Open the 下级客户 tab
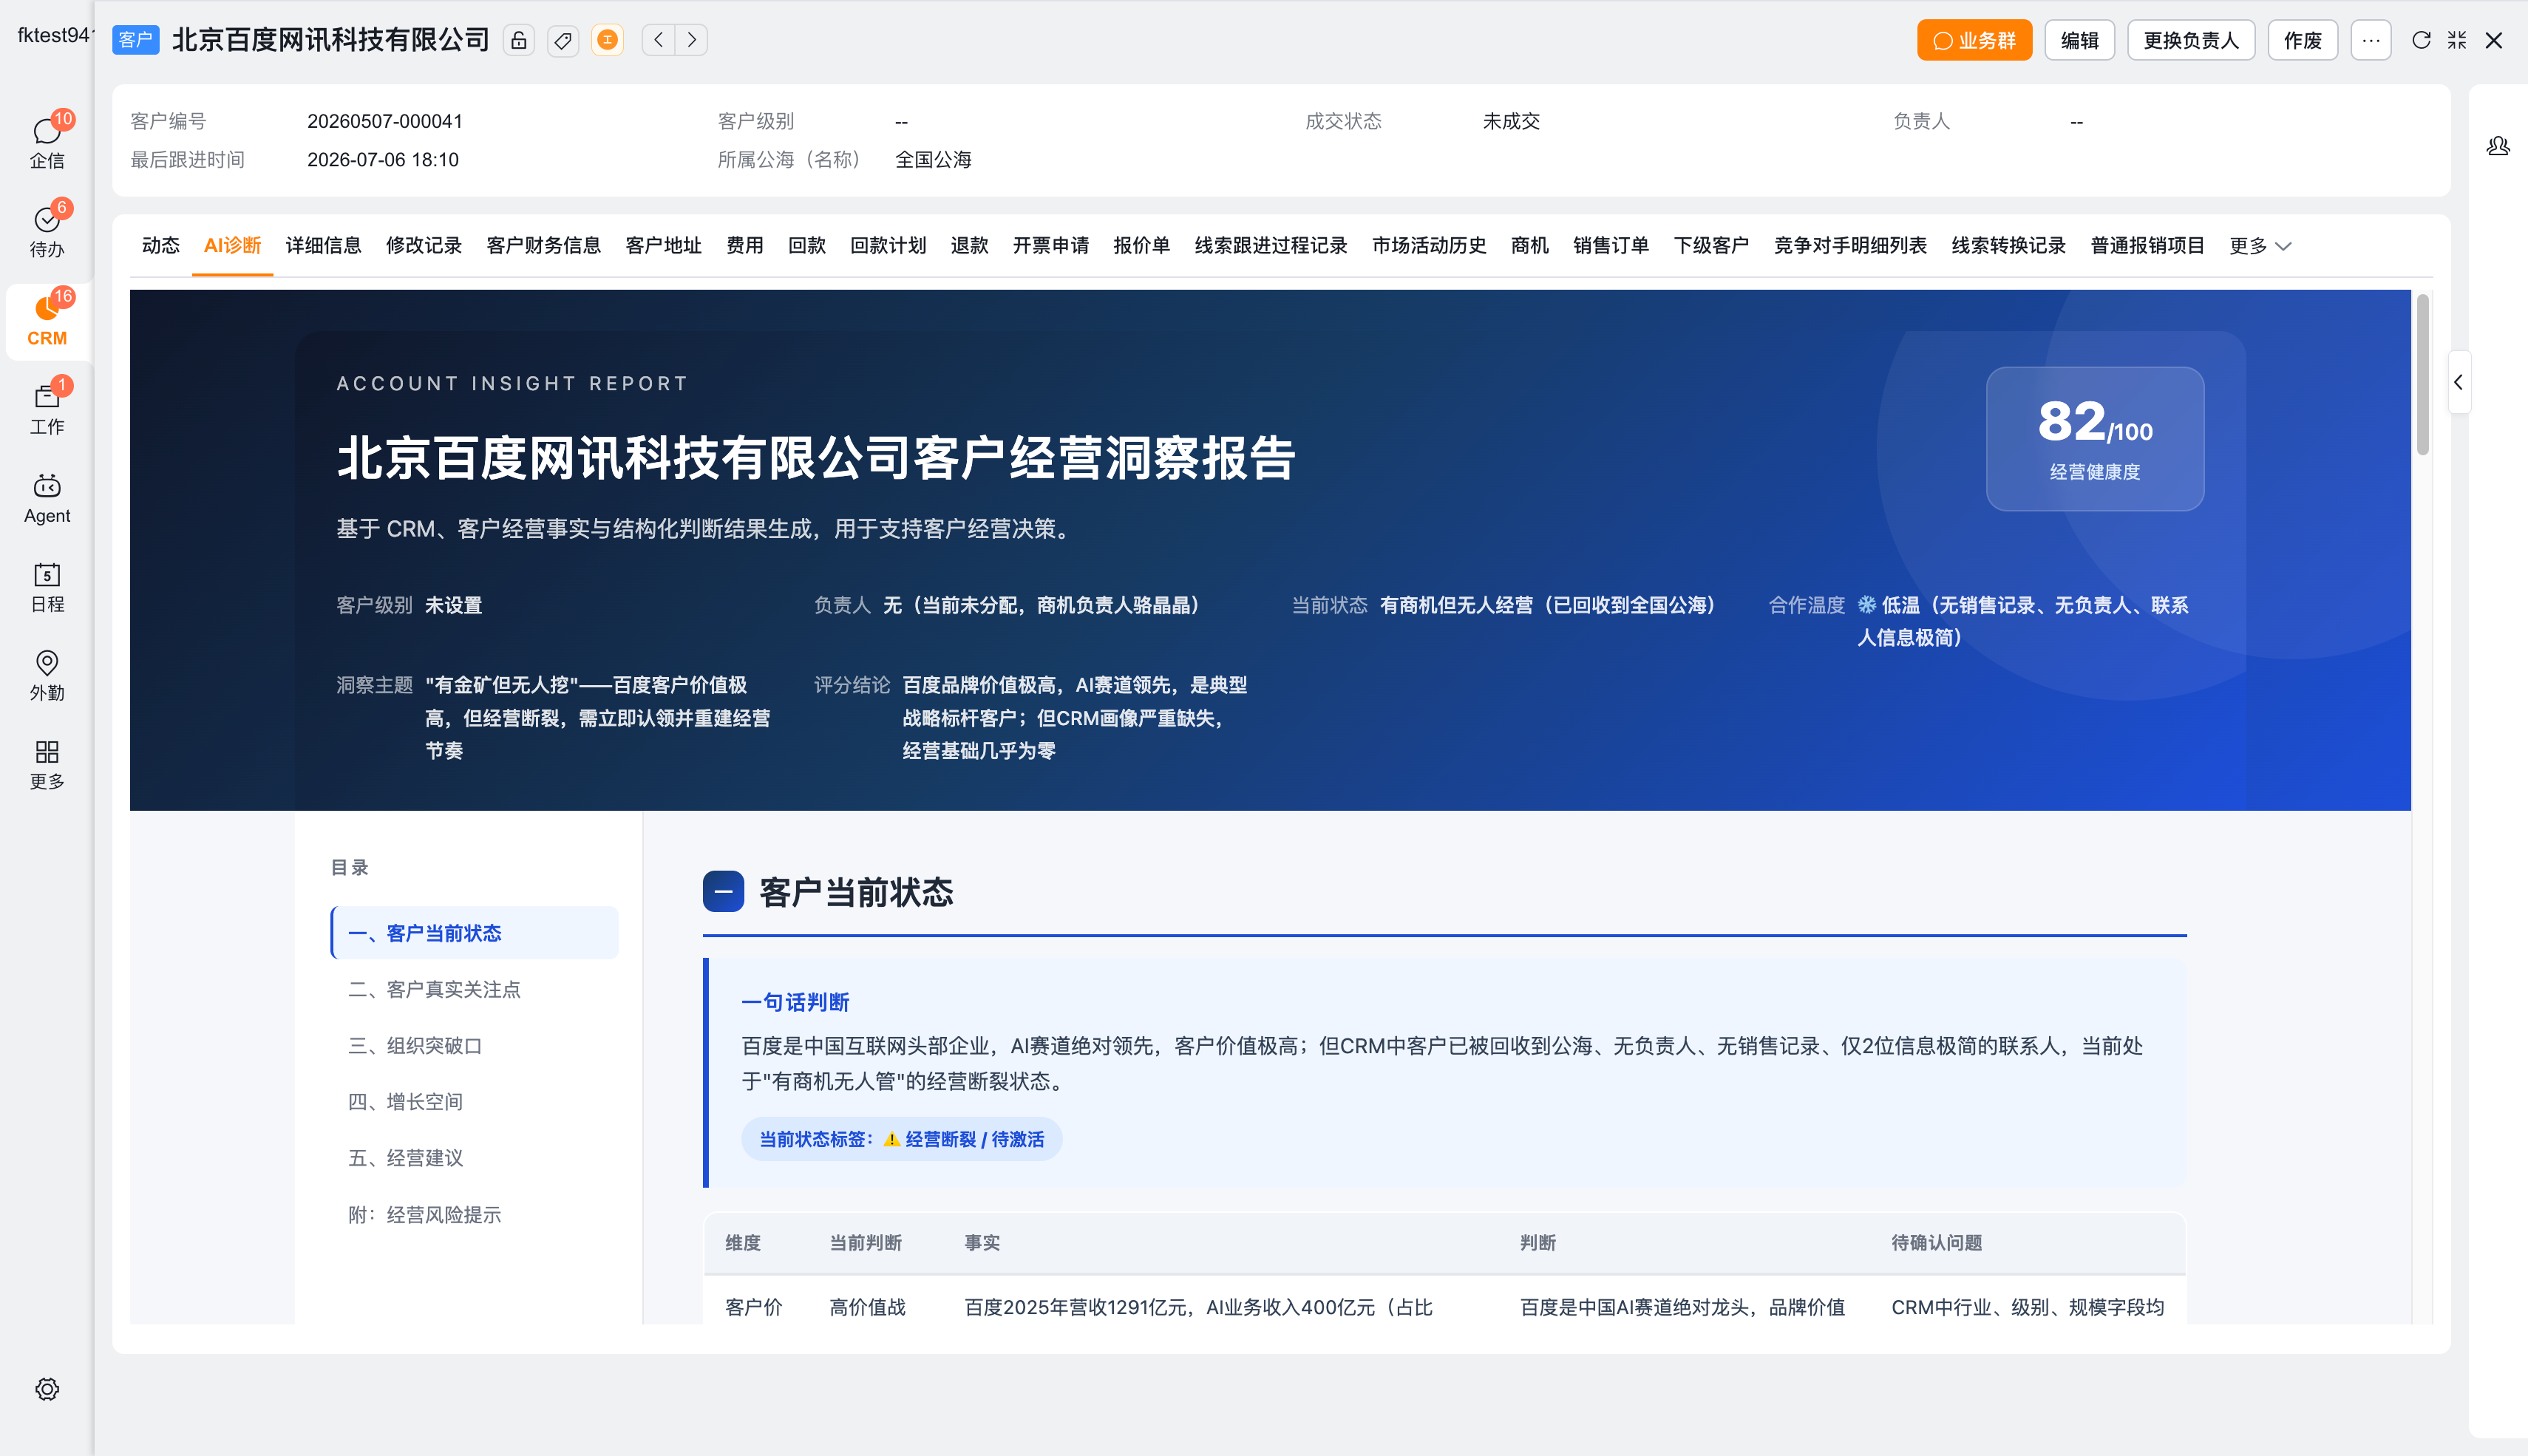2528x1456 pixels. coord(1711,246)
